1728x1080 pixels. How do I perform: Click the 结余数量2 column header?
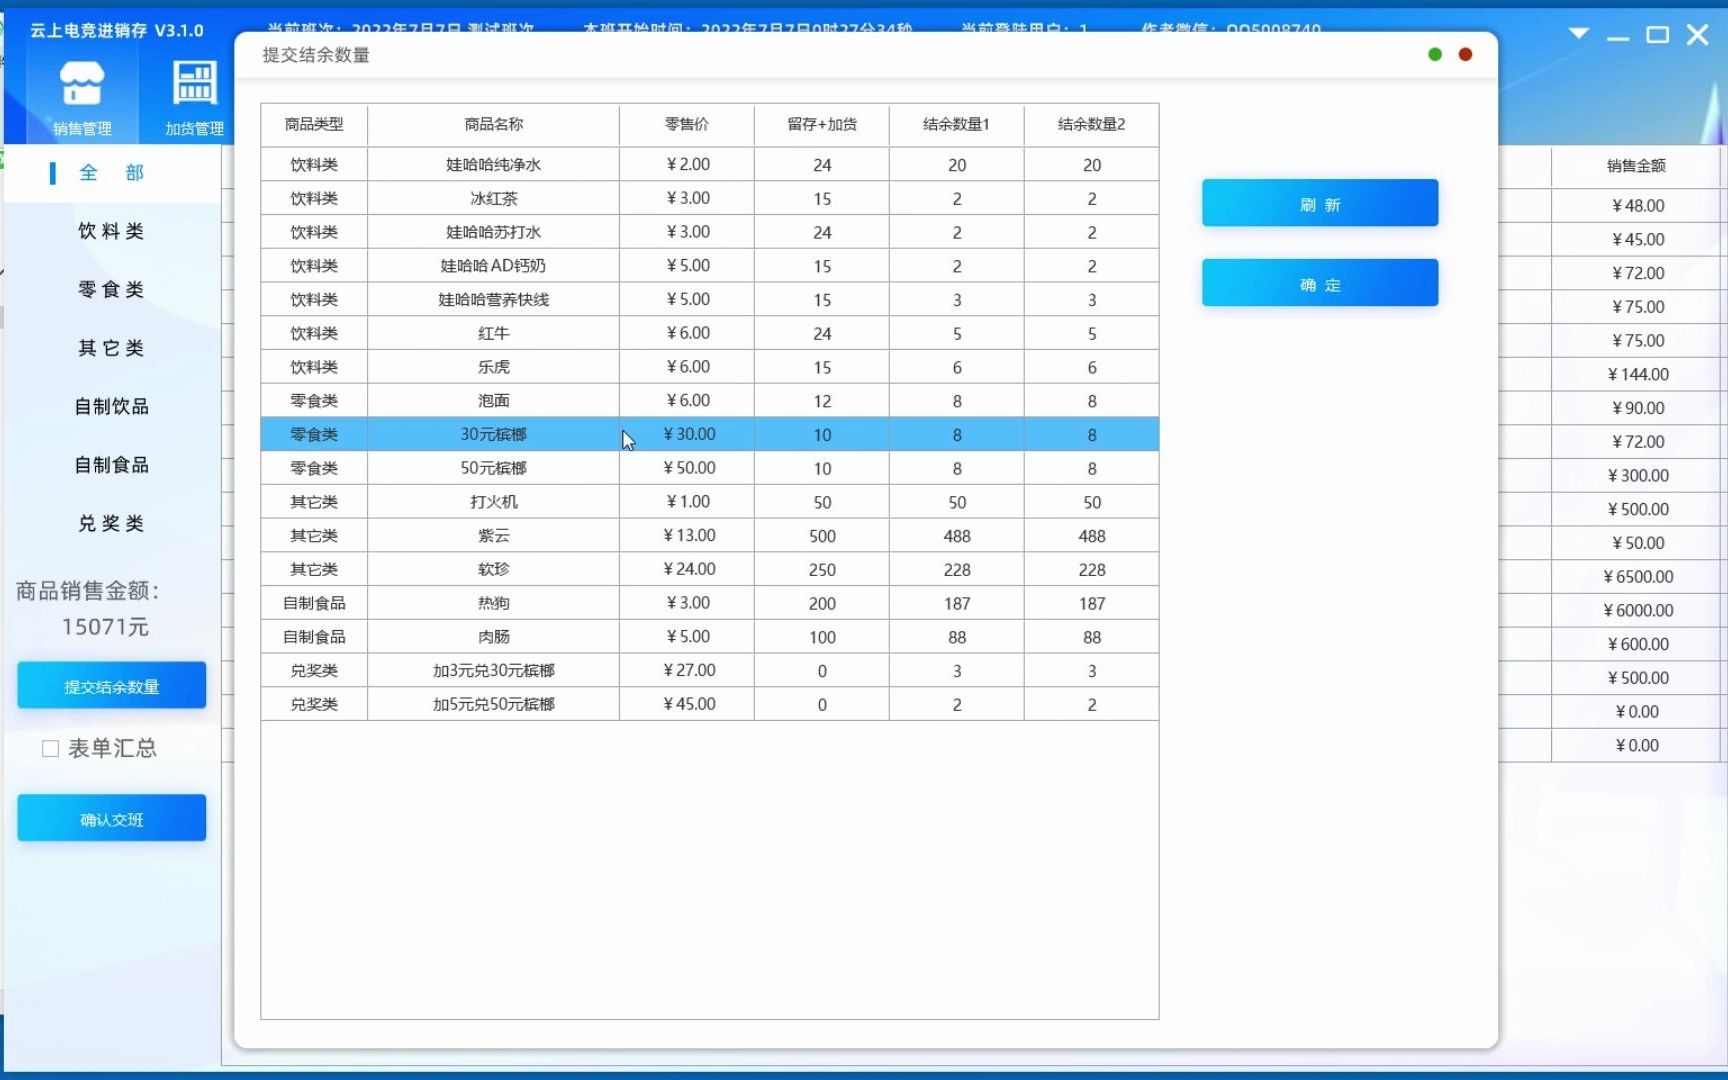[1092, 125]
